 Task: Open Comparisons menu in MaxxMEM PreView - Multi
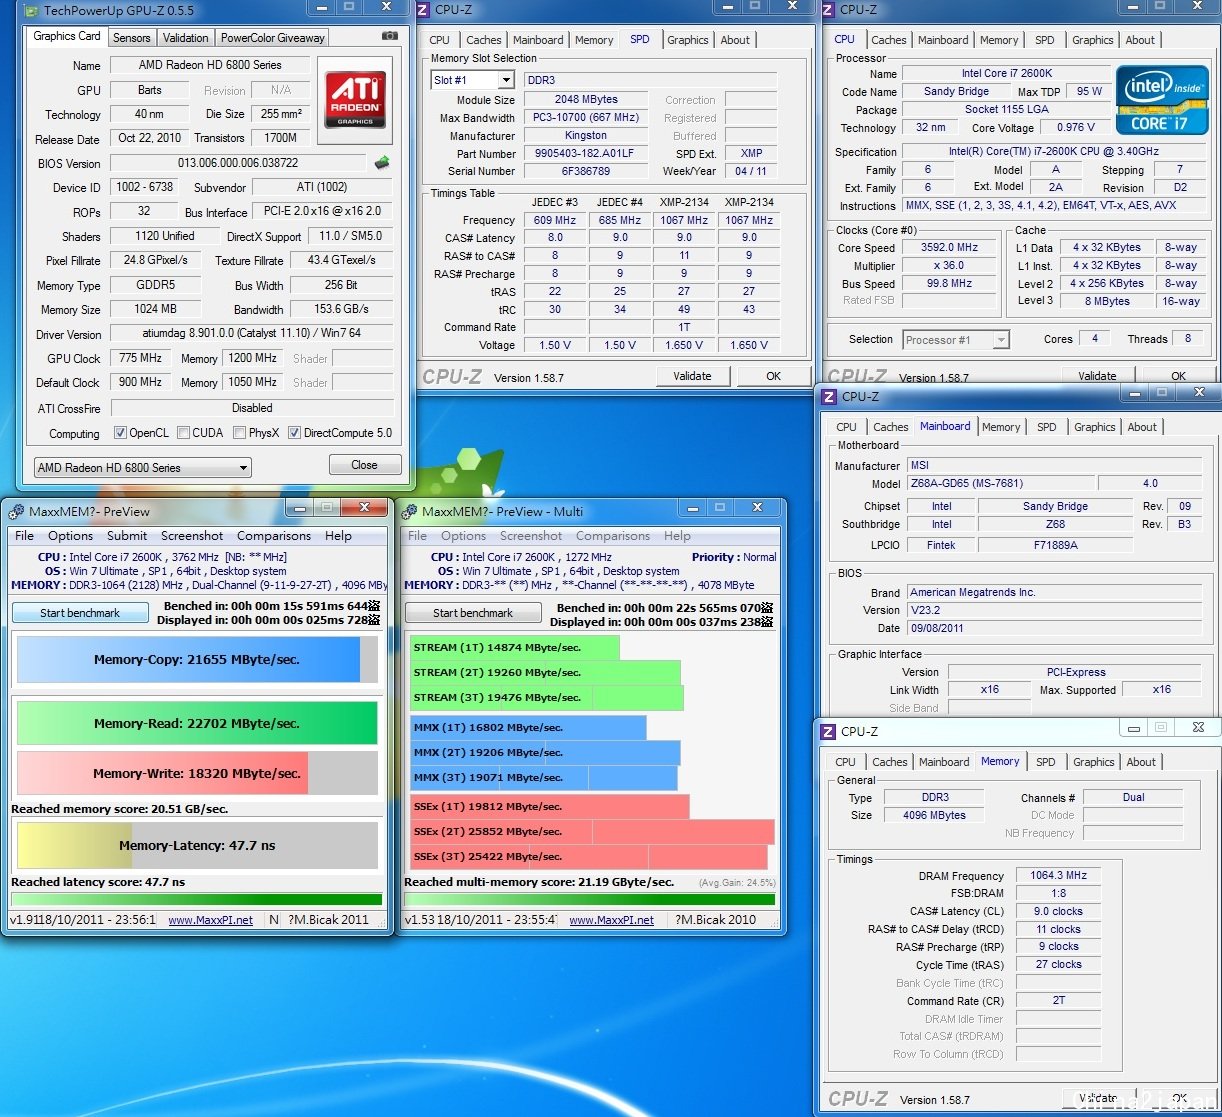(x=613, y=536)
